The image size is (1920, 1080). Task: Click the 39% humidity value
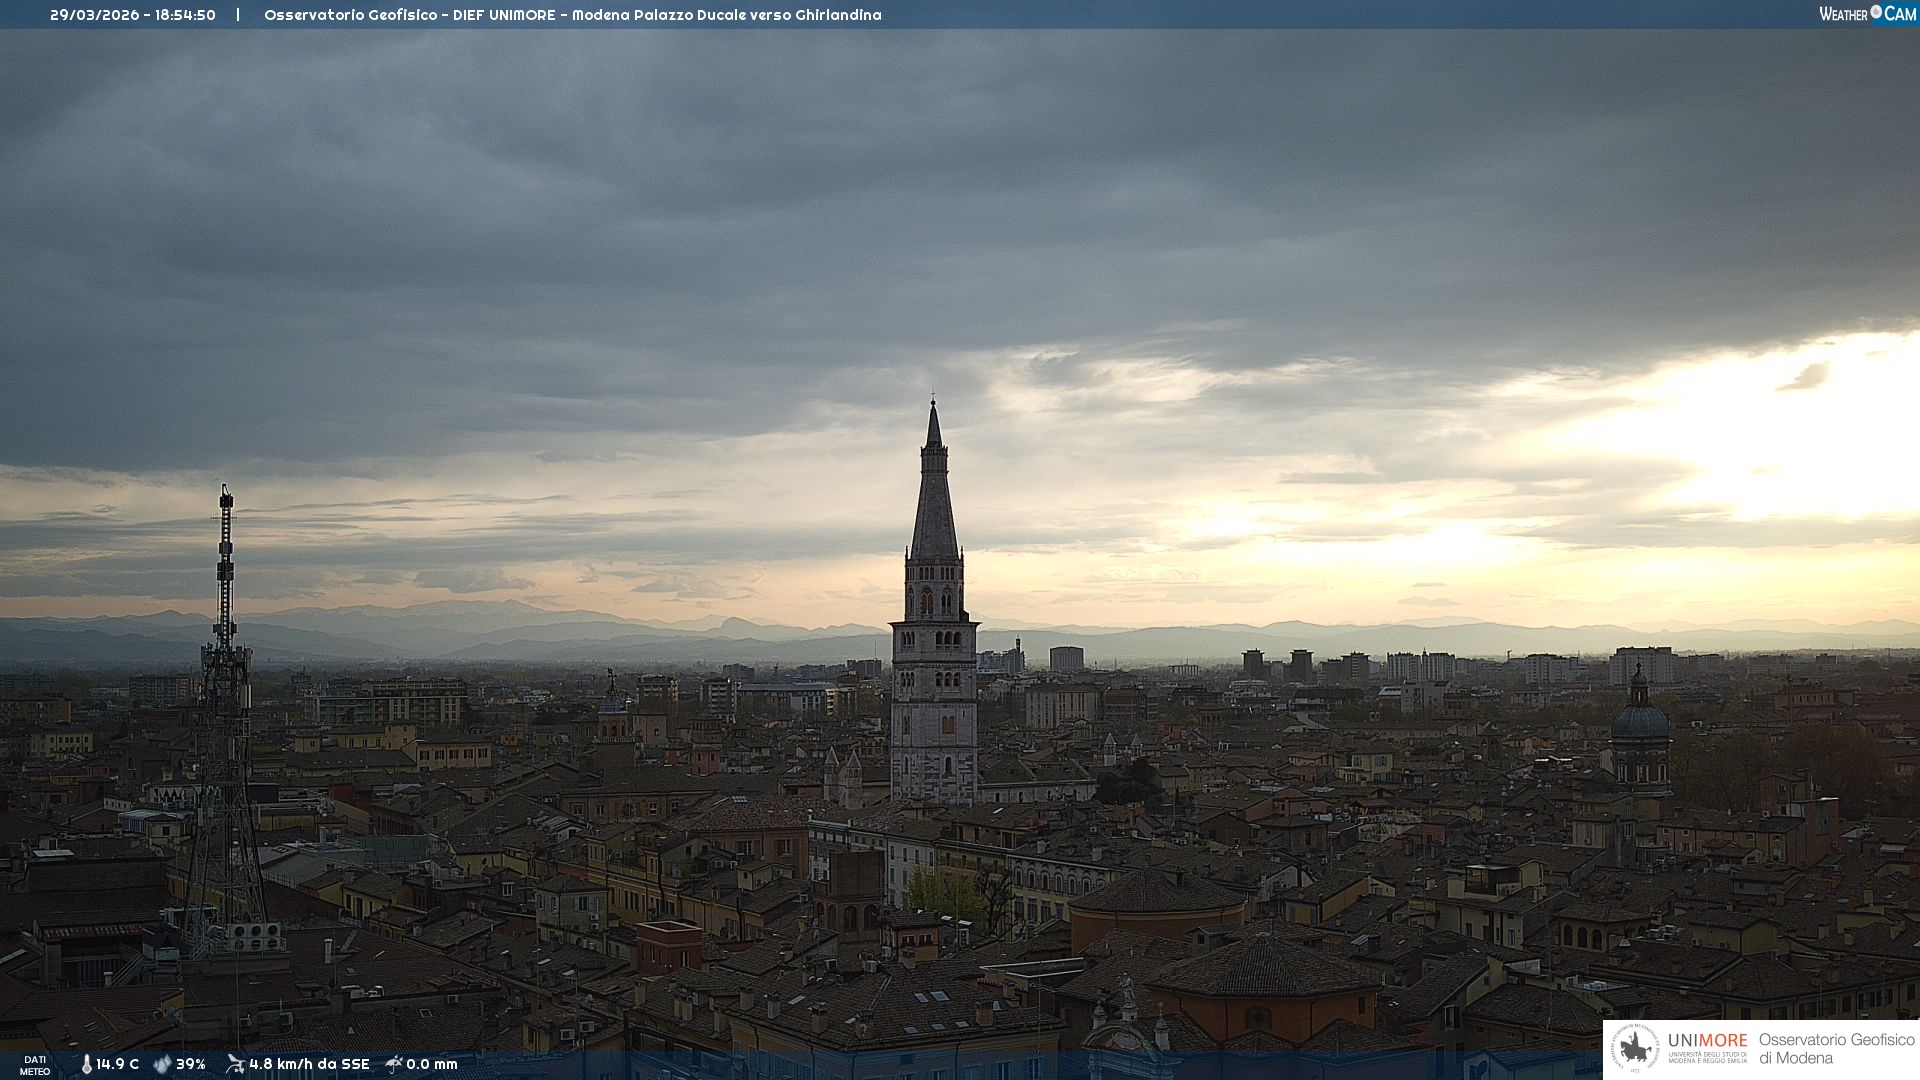[x=191, y=1064]
